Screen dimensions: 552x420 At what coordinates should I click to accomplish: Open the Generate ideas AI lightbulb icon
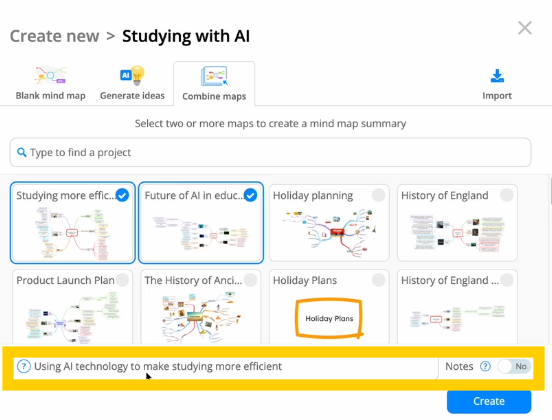(132, 75)
